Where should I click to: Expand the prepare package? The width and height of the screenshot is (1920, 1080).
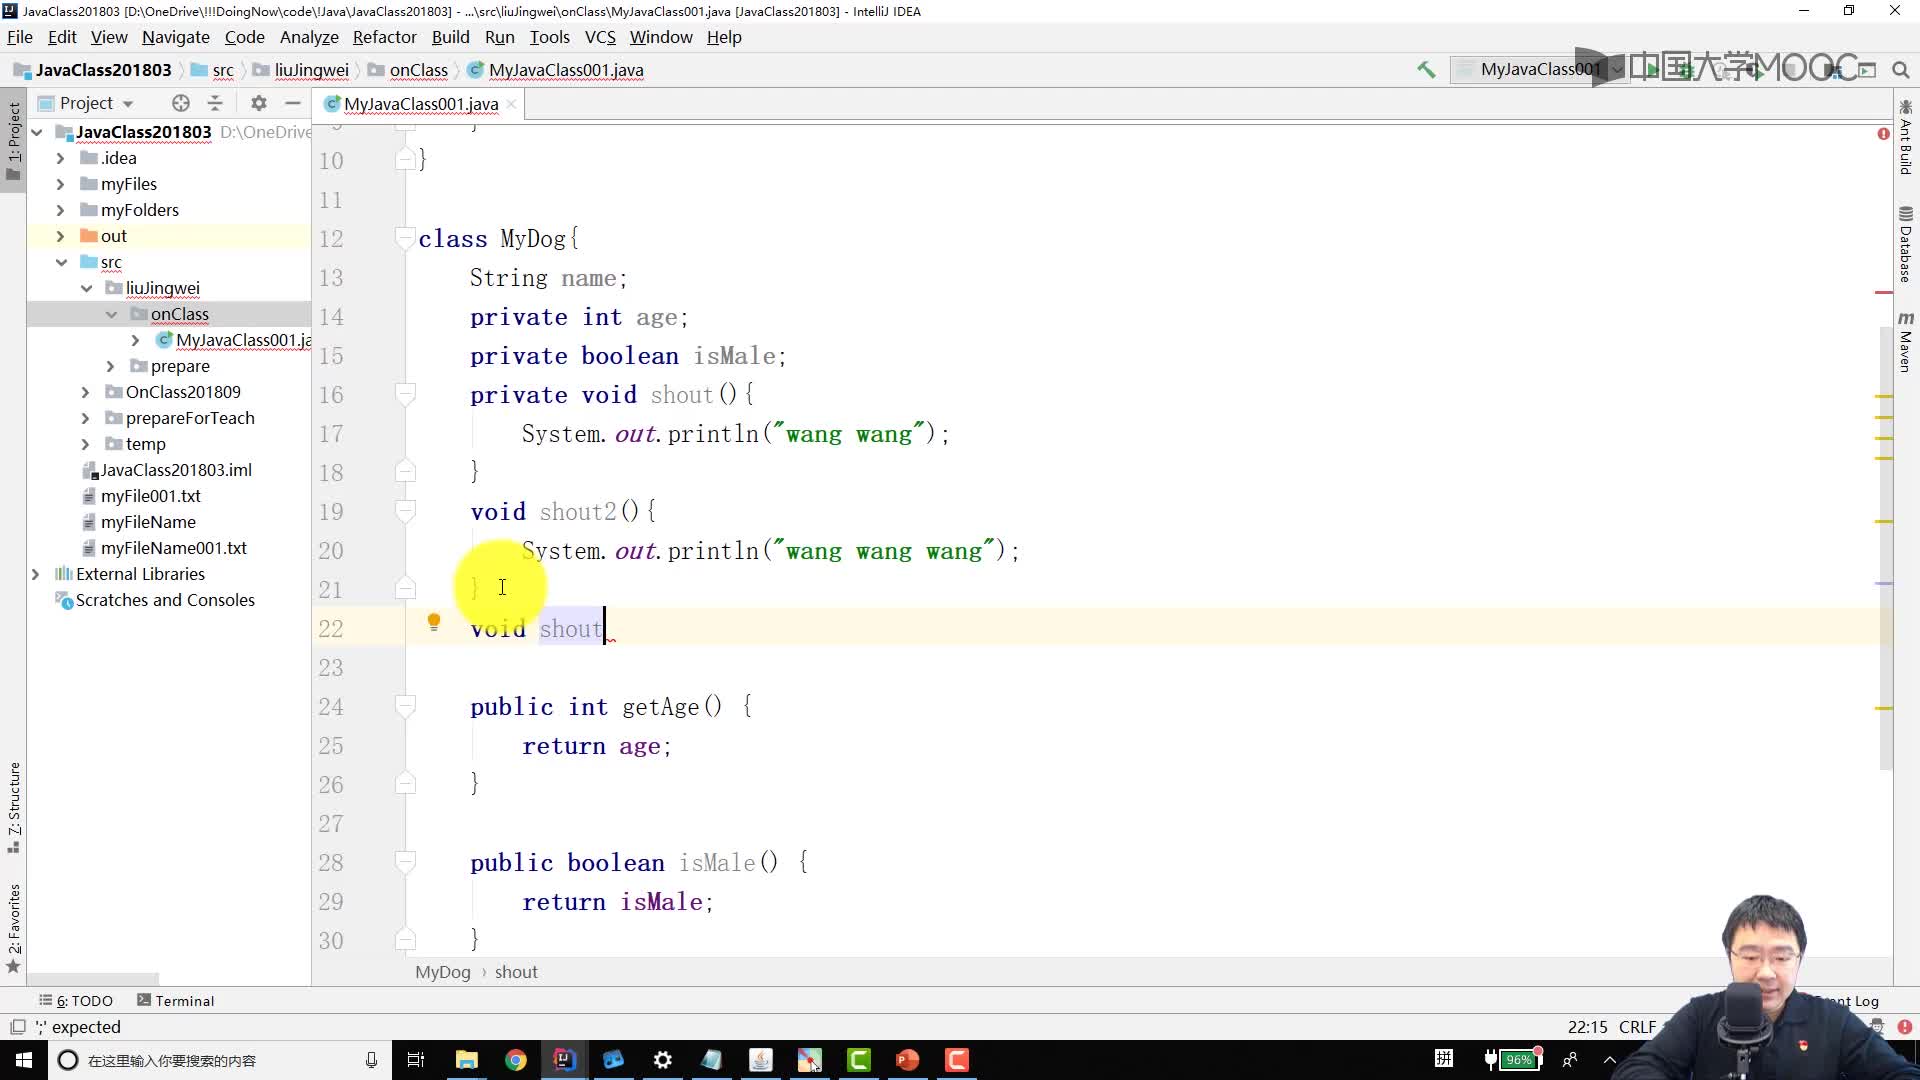point(111,366)
